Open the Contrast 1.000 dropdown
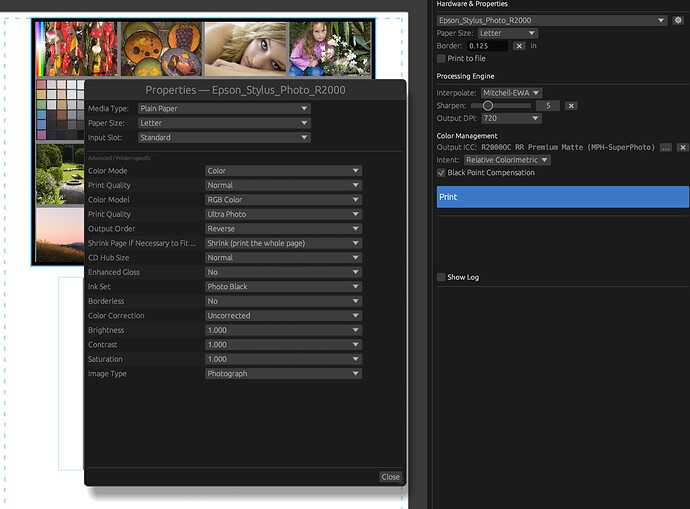The width and height of the screenshot is (690, 509). click(x=283, y=345)
